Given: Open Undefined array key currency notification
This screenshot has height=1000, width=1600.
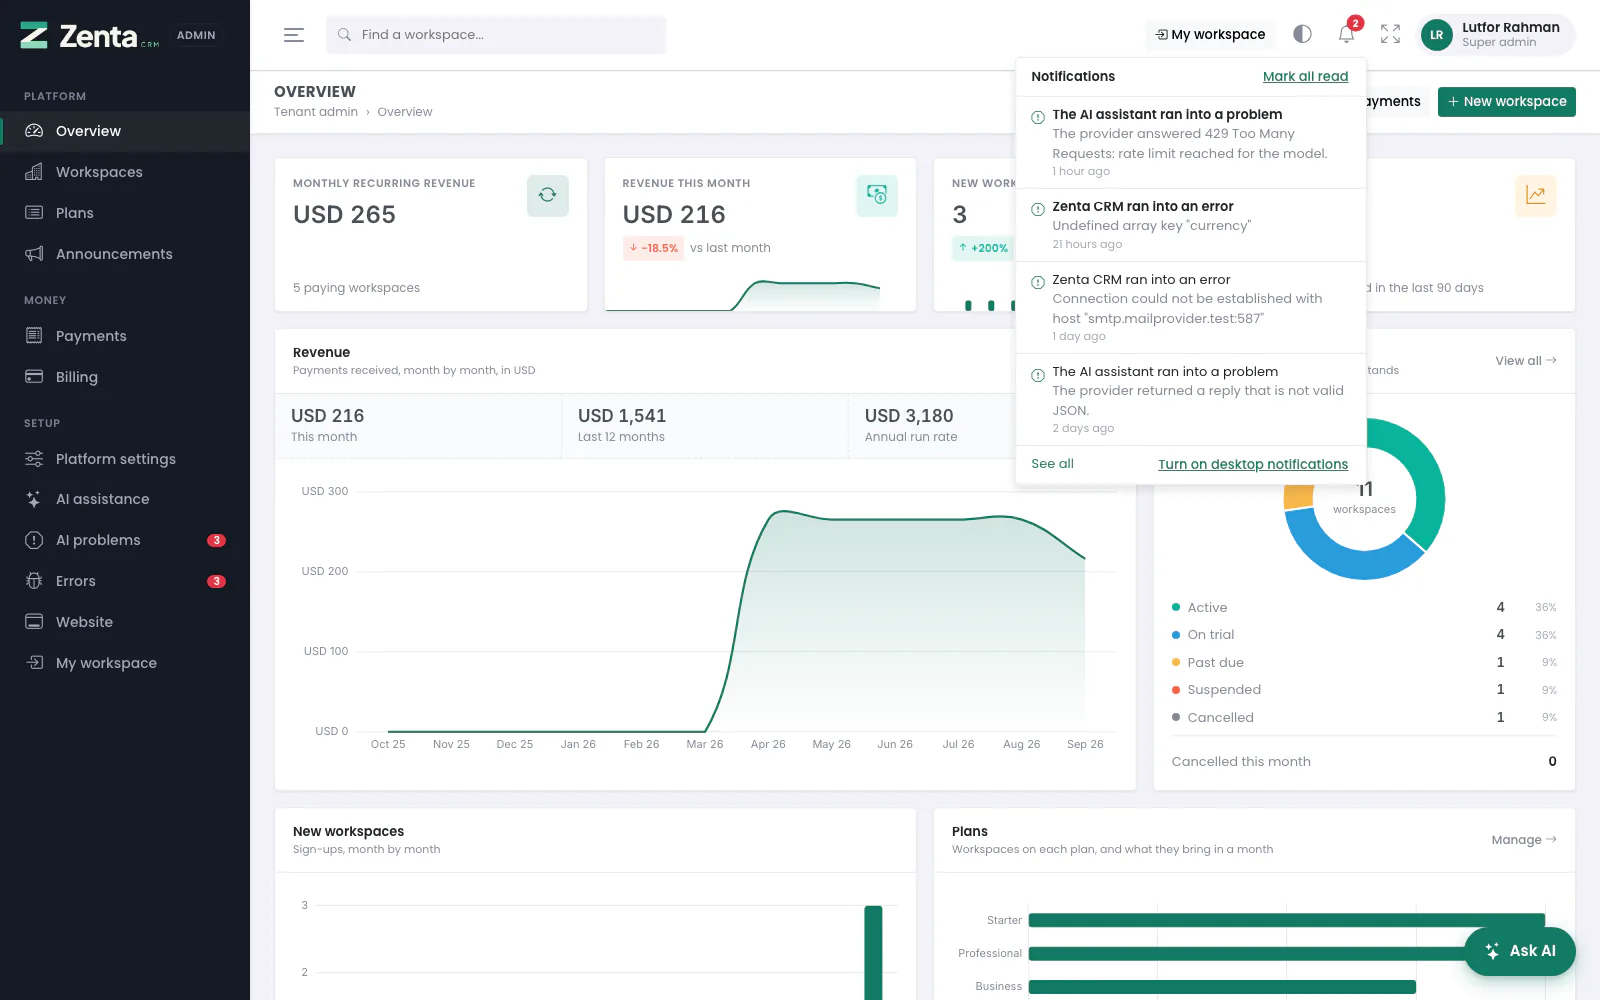Looking at the screenshot, I should pyautogui.click(x=1191, y=225).
